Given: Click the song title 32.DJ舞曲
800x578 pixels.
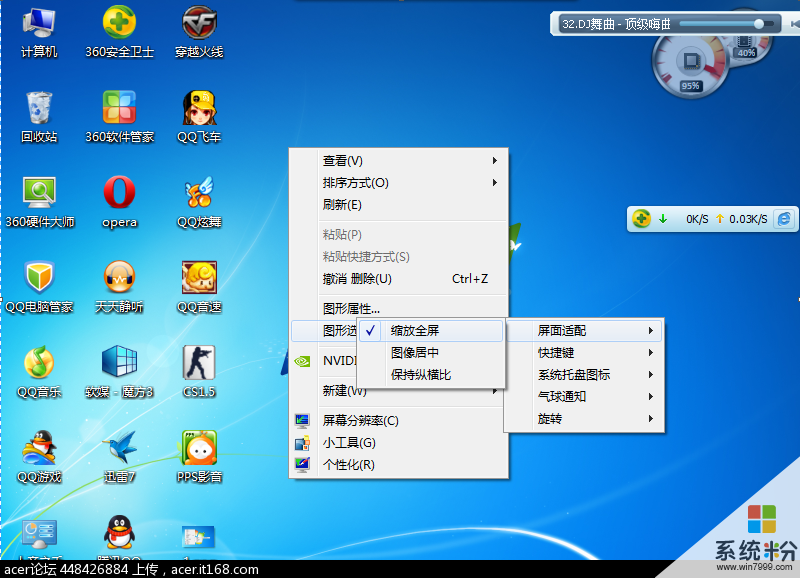Looking at the screenshot, I should [616, 24].
